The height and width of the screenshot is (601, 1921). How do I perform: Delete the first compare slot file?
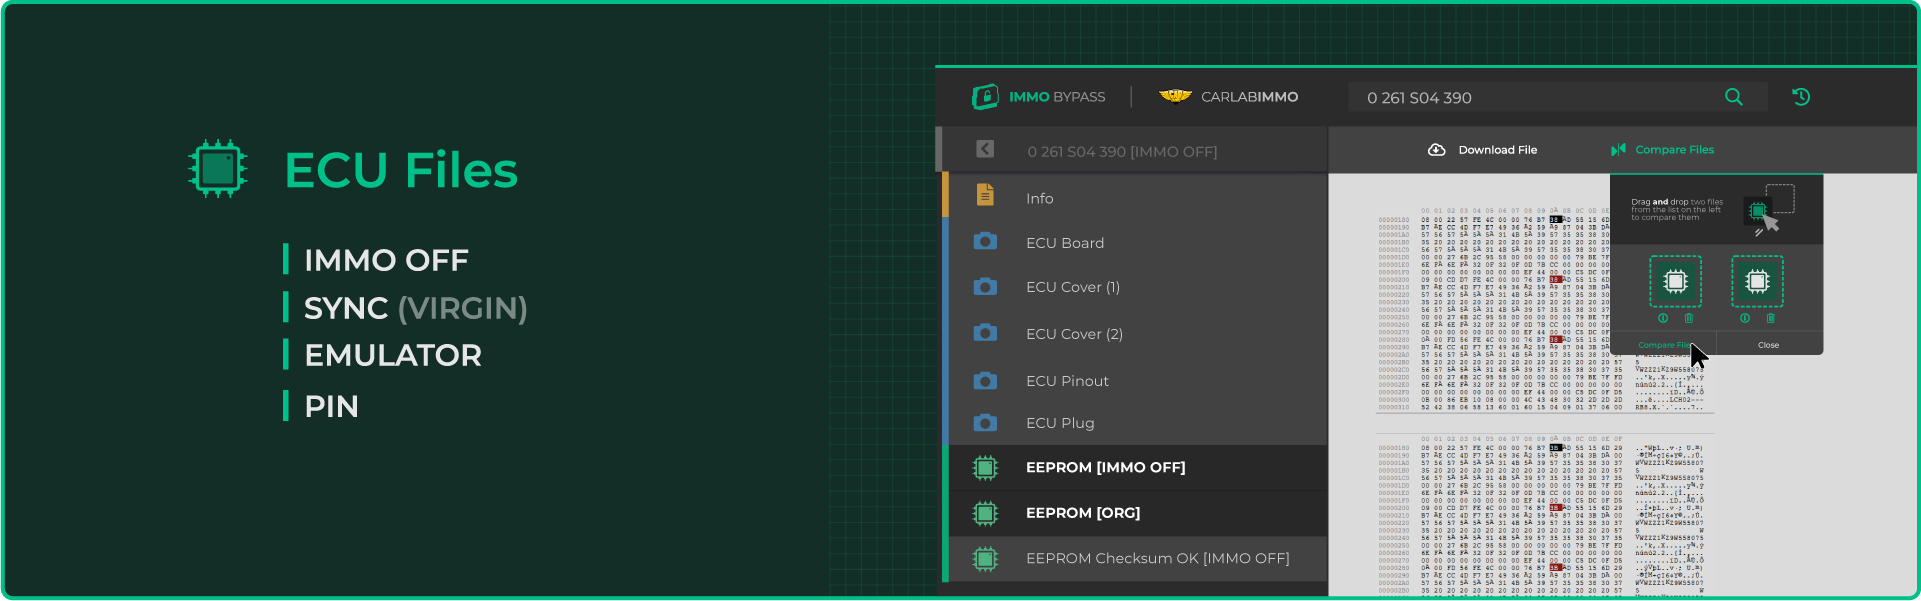[1689, 318]
